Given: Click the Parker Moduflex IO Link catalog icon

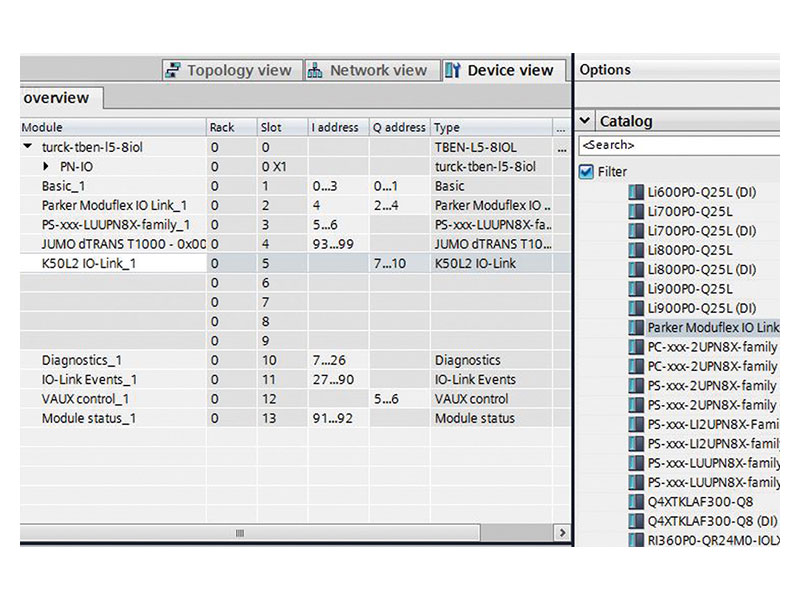Looking at the screenshot, I should tap(636, 328).
